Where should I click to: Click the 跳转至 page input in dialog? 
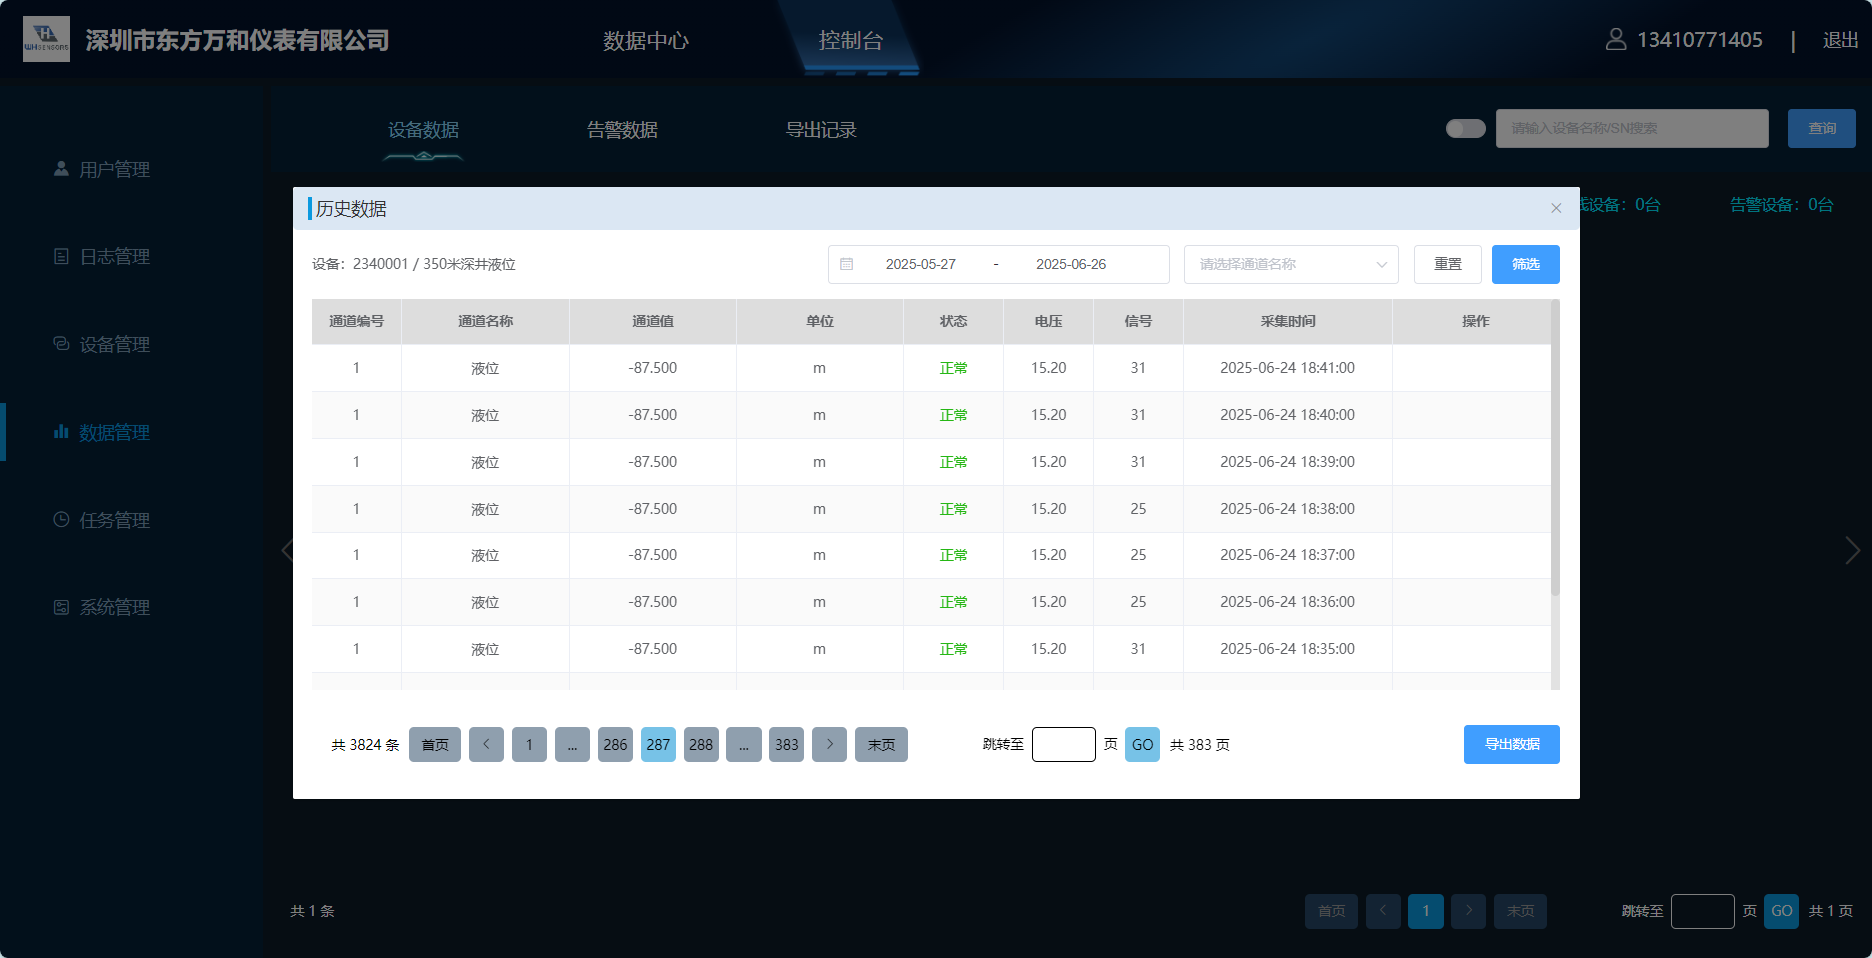pyautogui.click(x=1063, y=744)
